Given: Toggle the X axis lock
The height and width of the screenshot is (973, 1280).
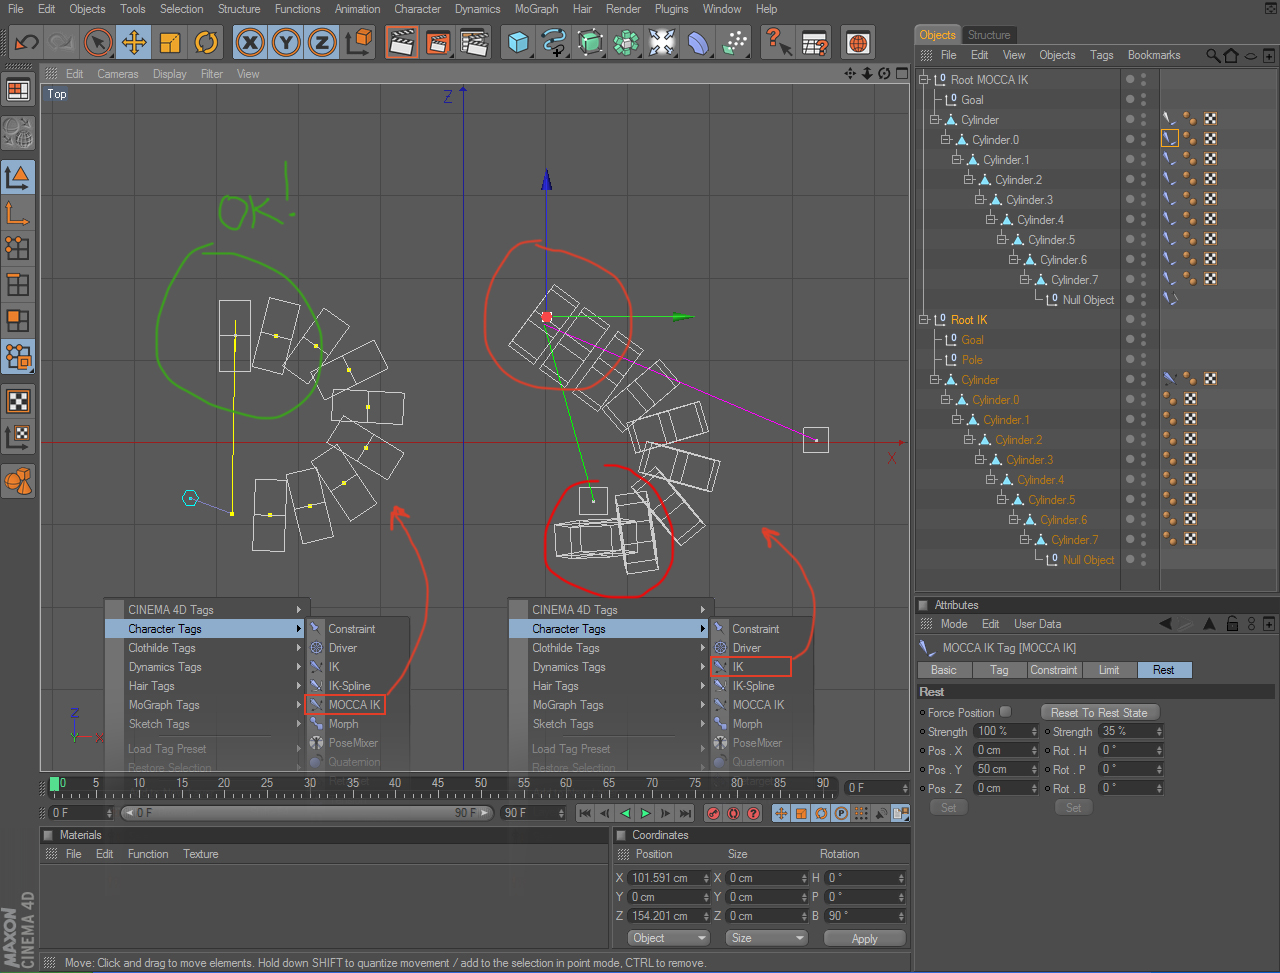Looking at the screenshot, I should coord(250,43).
